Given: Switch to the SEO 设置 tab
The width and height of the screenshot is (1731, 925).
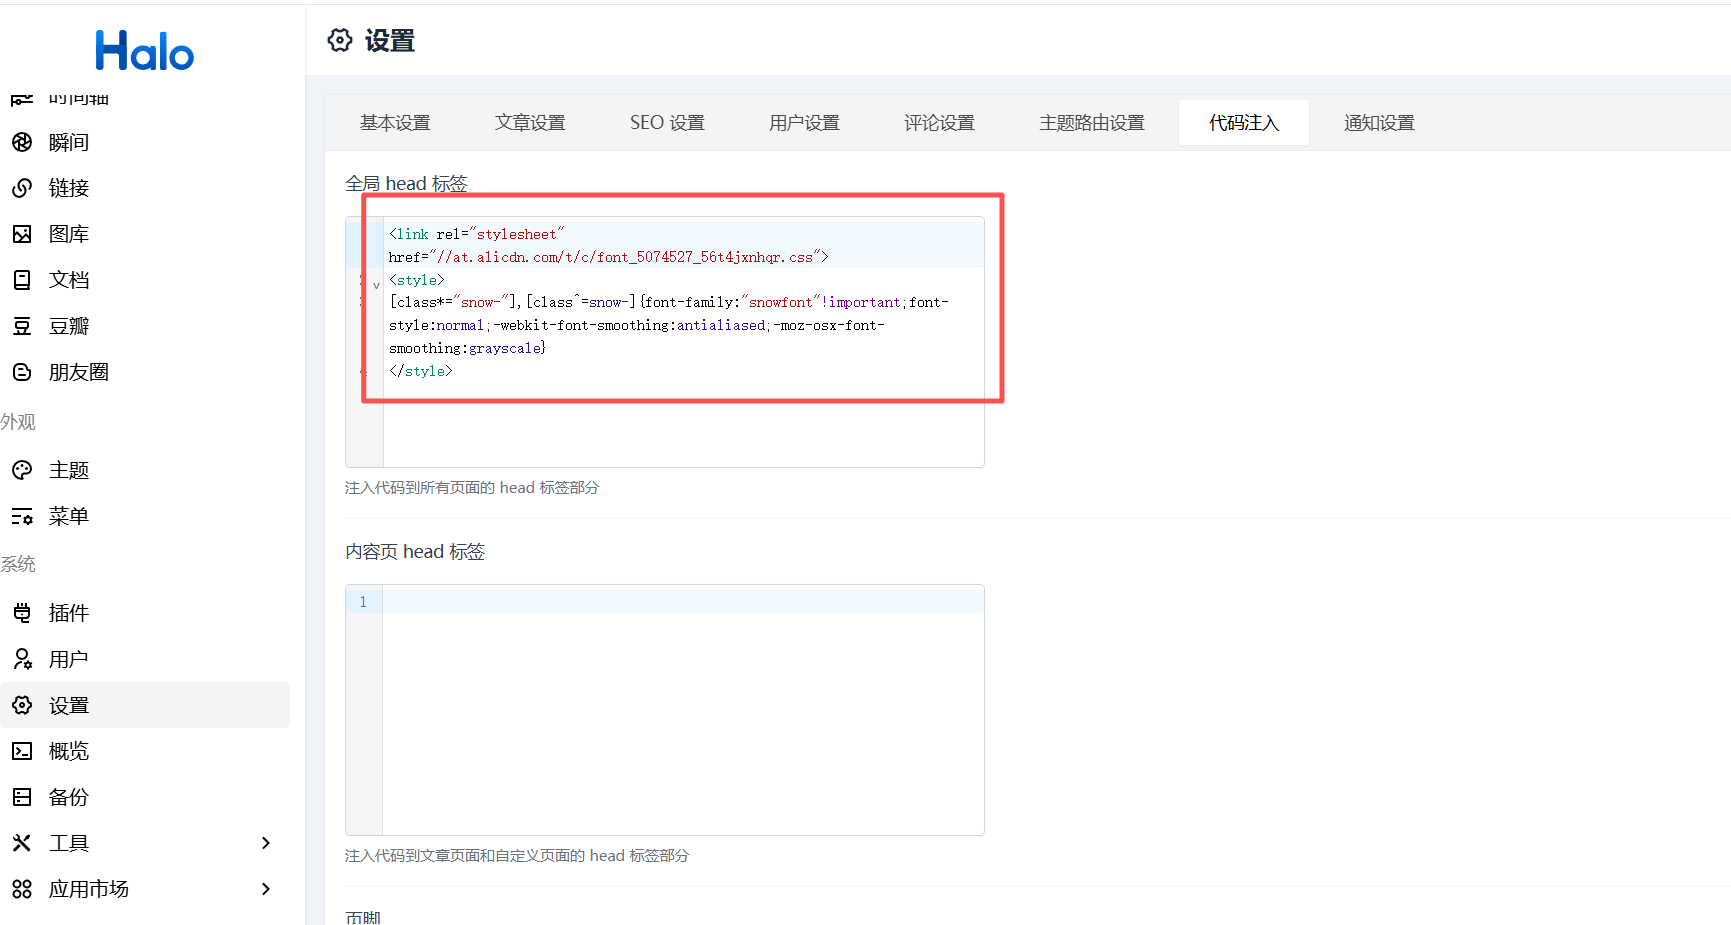Looking at the screenshot, I should [667, 123].
